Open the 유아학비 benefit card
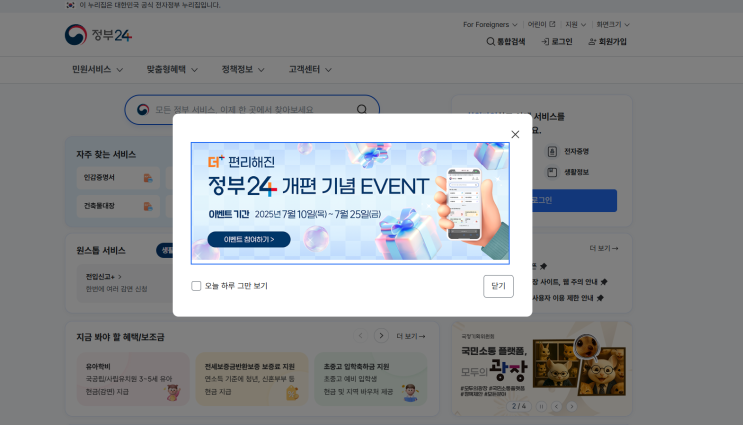This screenshot has height=425, width=743. pyautogui.click(x=133, y=379)
